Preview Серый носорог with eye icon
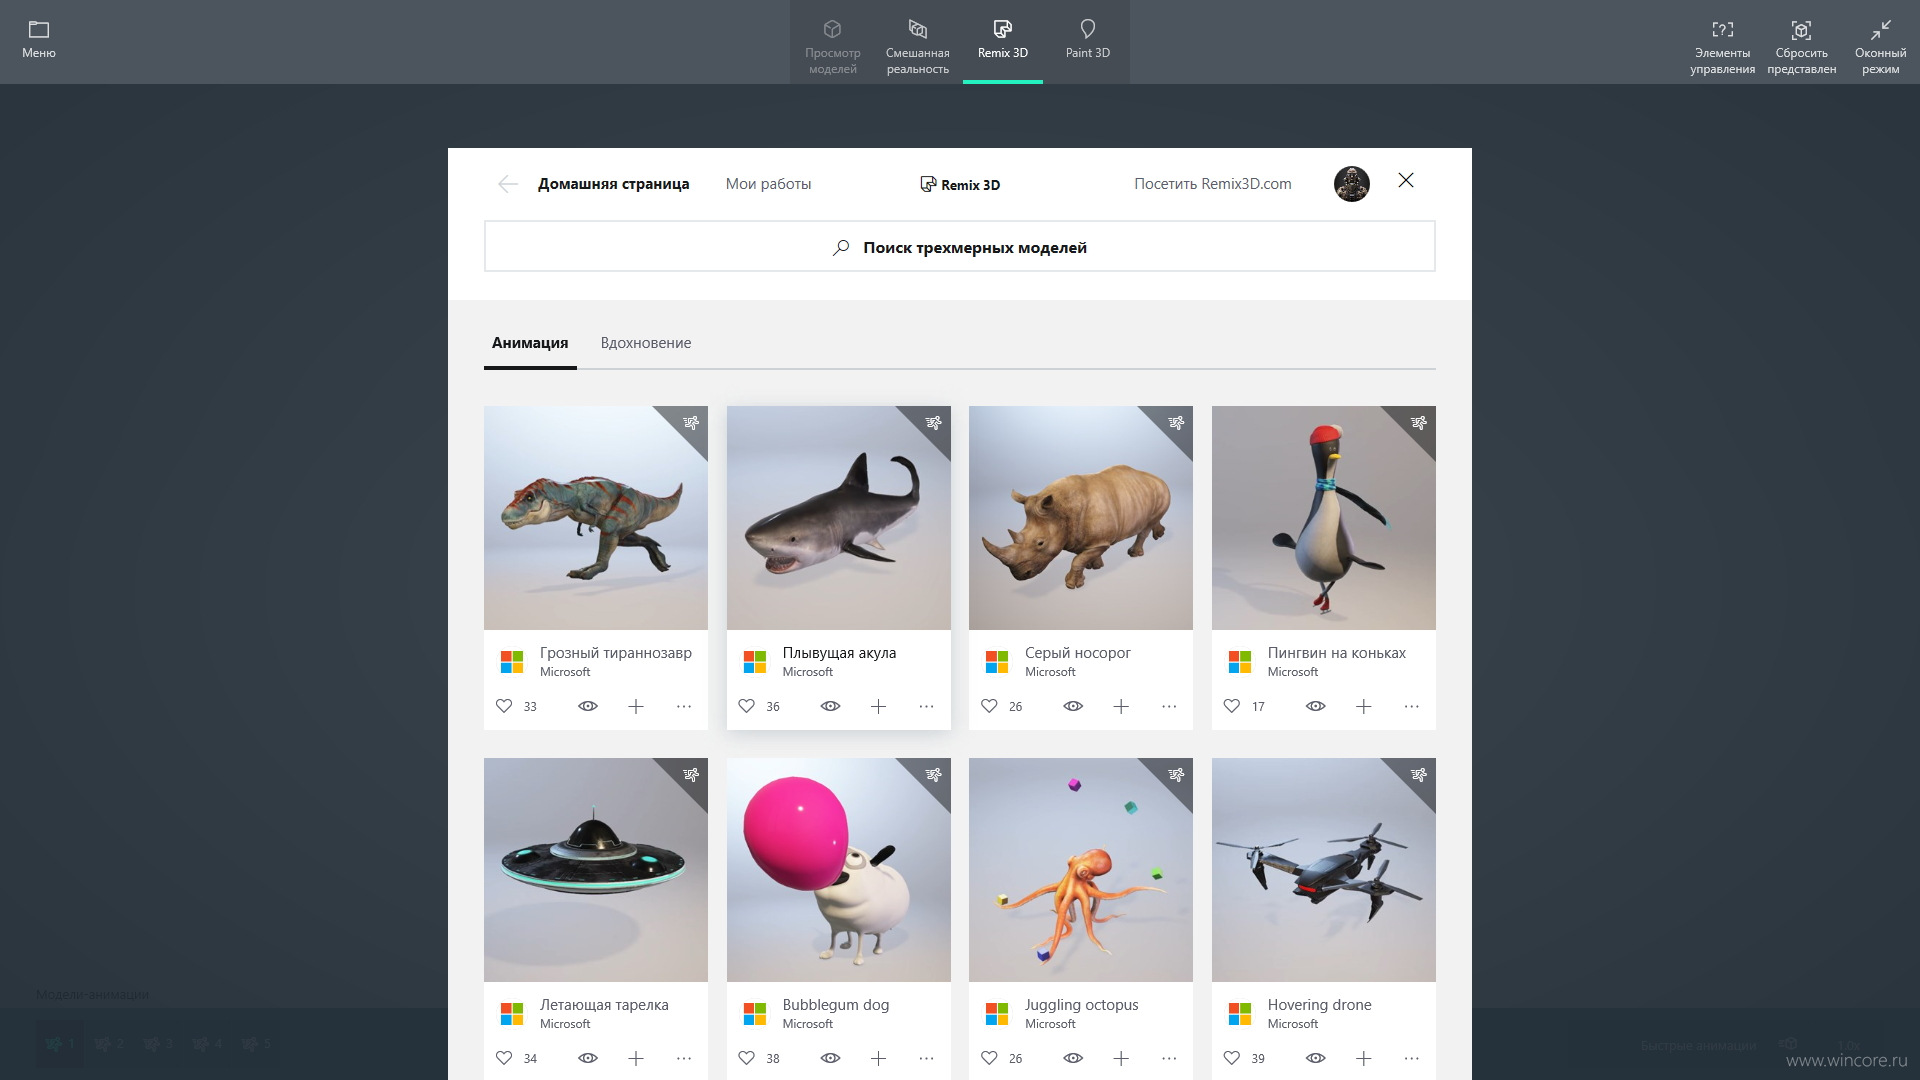 pyautogui.click(x=1073, y=706)
